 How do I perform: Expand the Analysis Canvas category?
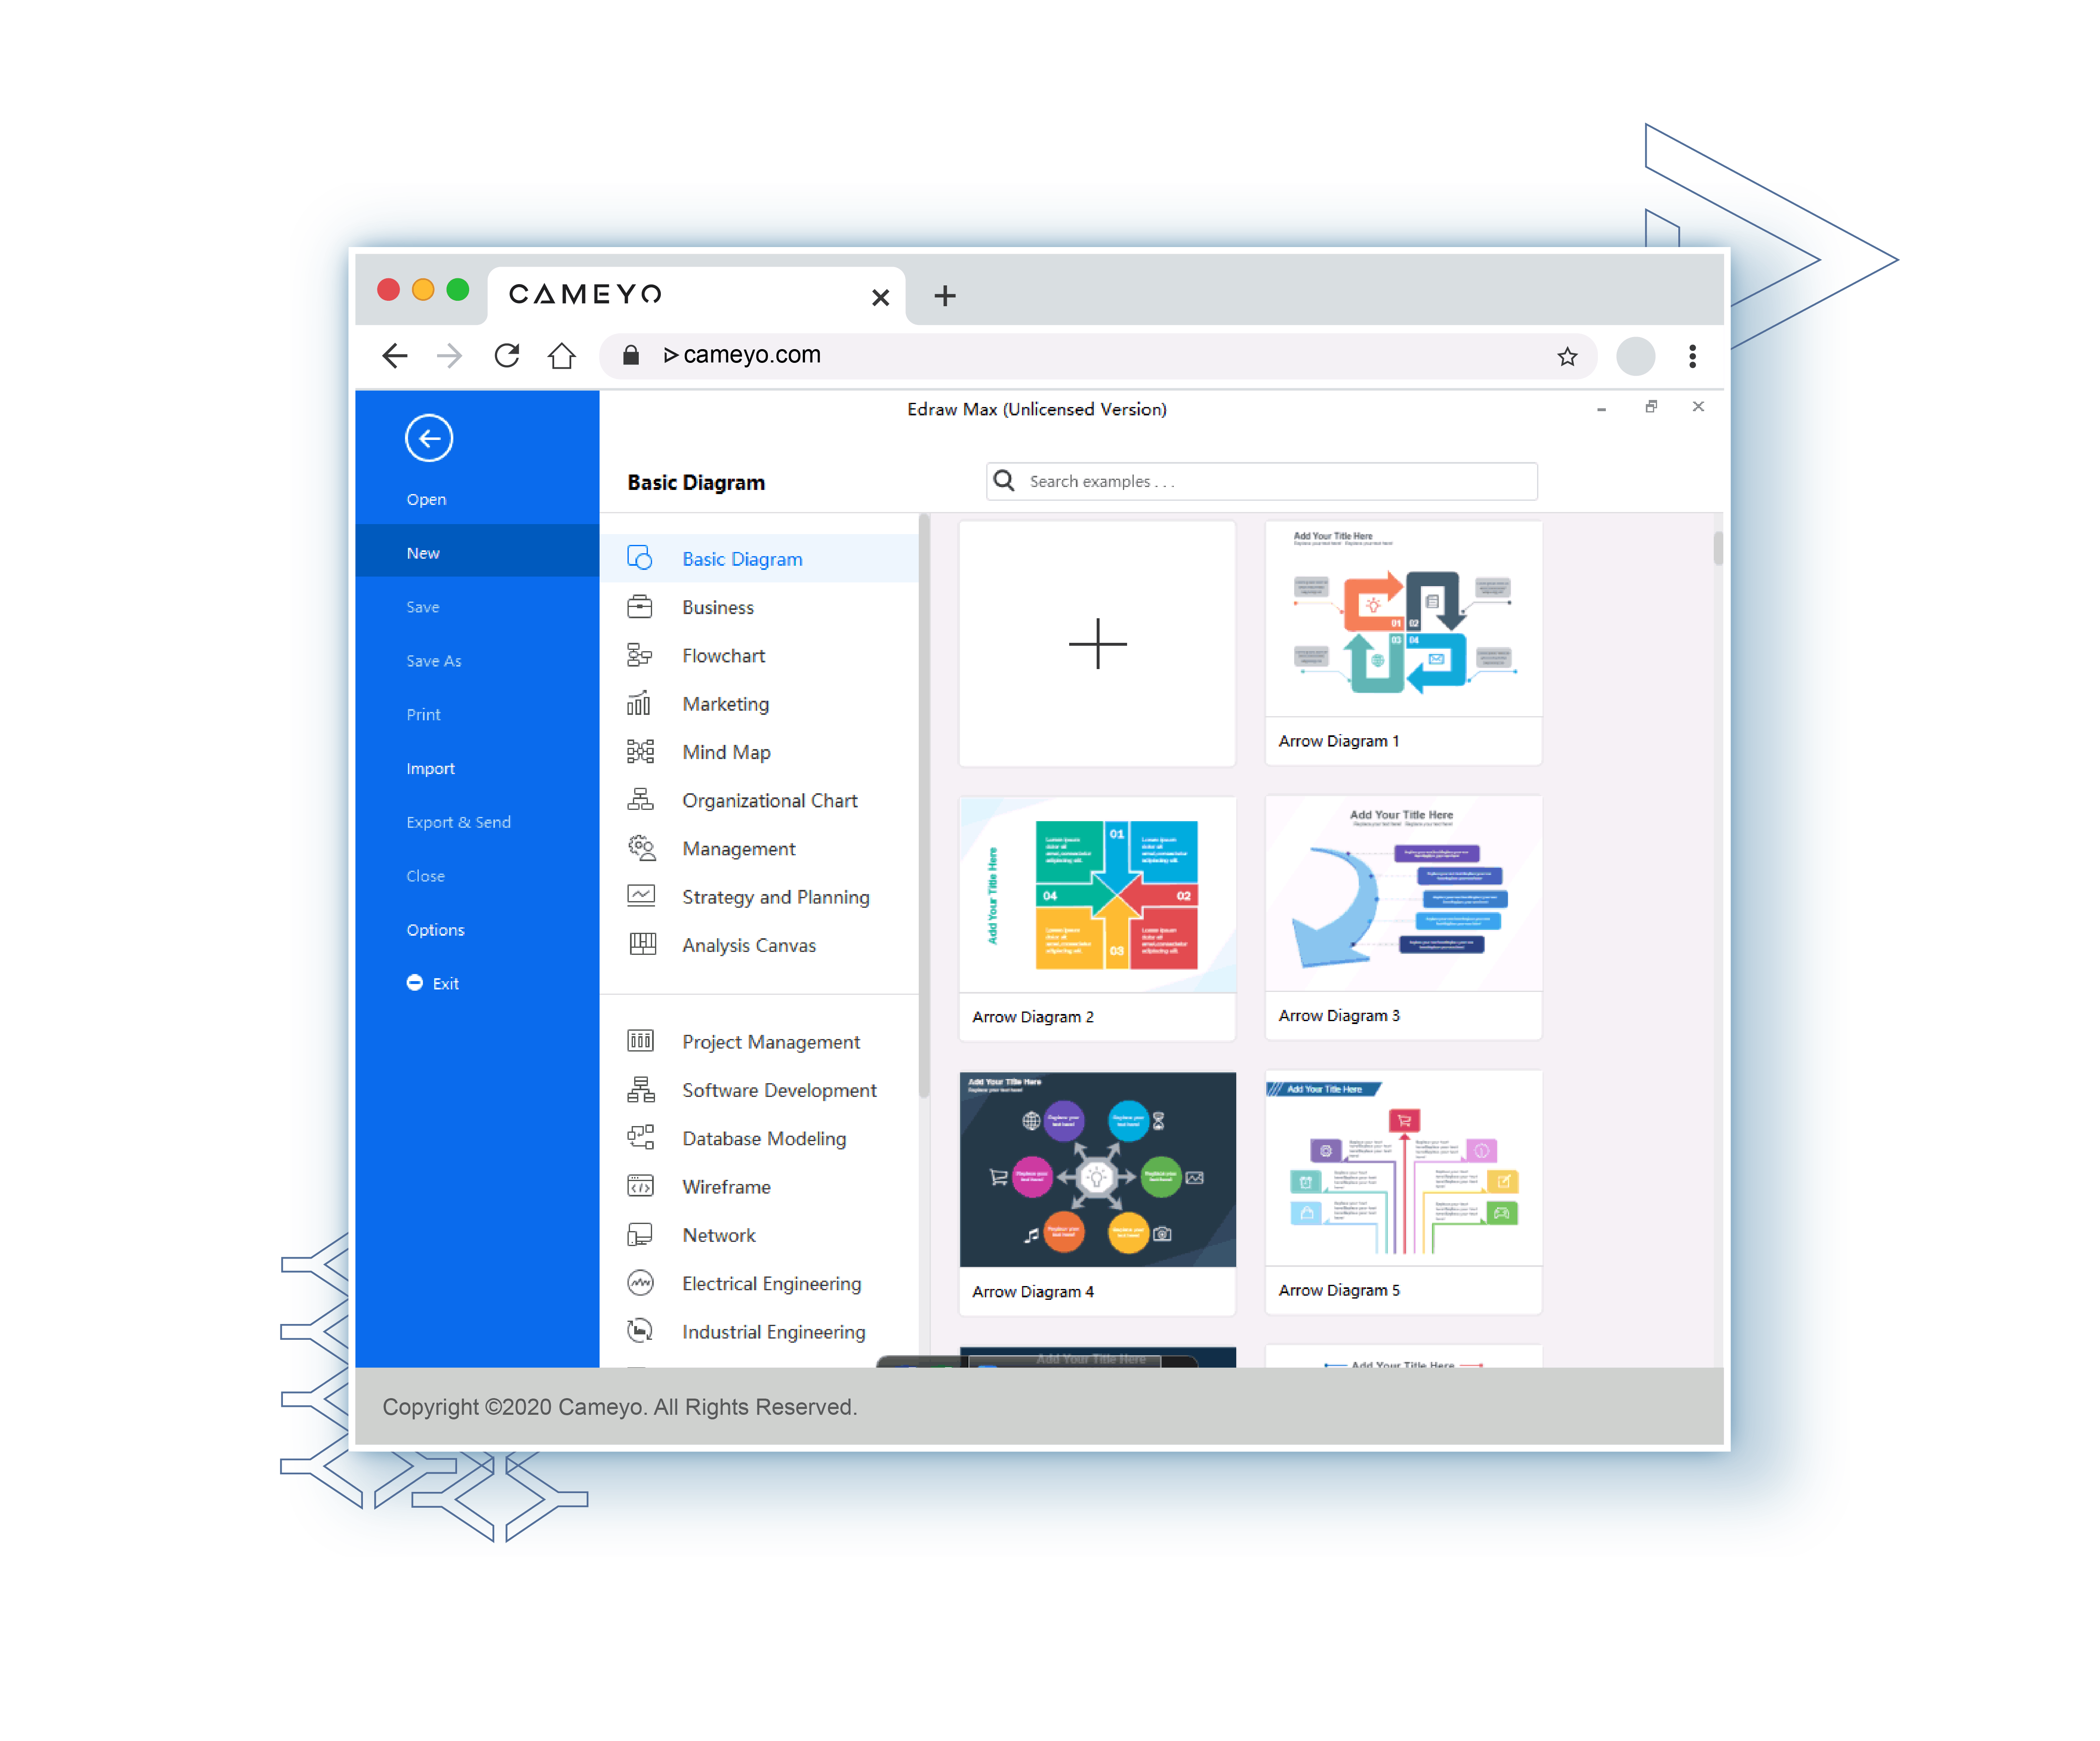tap(748, 946)
